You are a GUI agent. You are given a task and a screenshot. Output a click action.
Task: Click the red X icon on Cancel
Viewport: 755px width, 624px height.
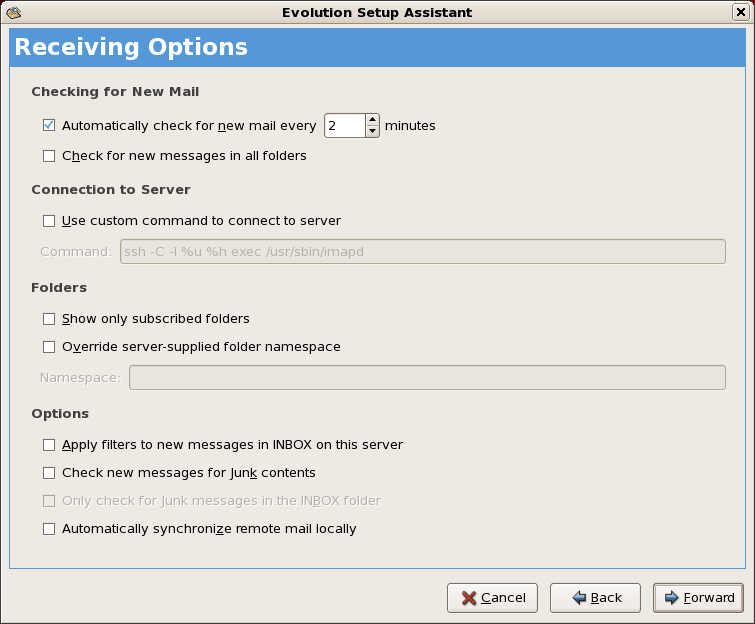(x=468, y=598)
